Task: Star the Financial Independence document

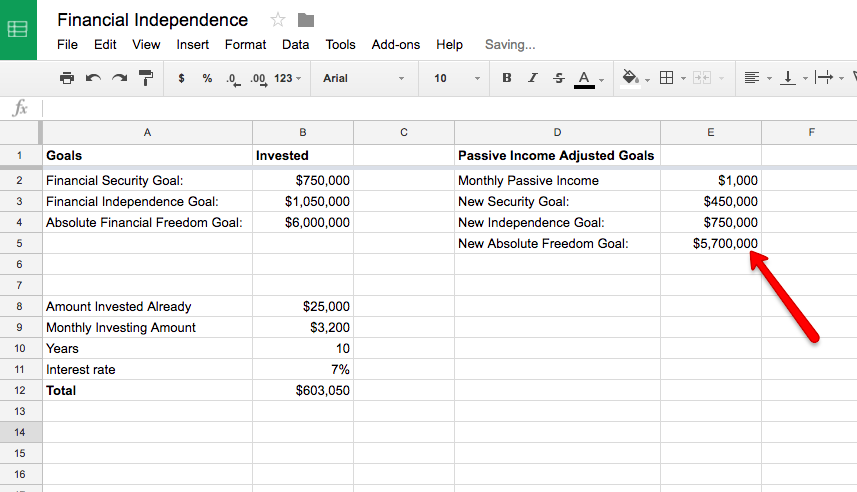Action: (x=278, y=20)
